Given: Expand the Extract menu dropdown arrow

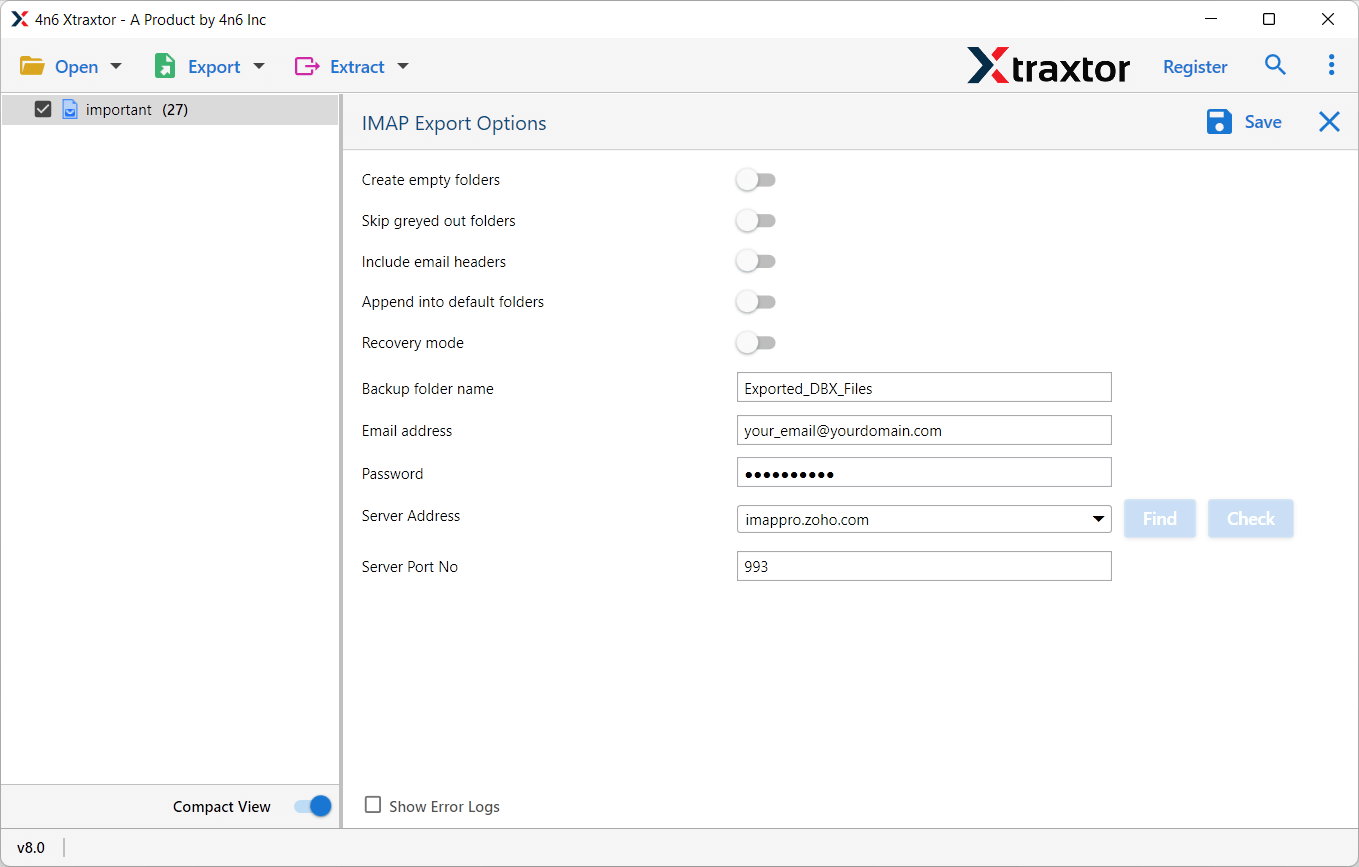Looking at the screenshot, I should pyautogui.click(x=403, y=66).
